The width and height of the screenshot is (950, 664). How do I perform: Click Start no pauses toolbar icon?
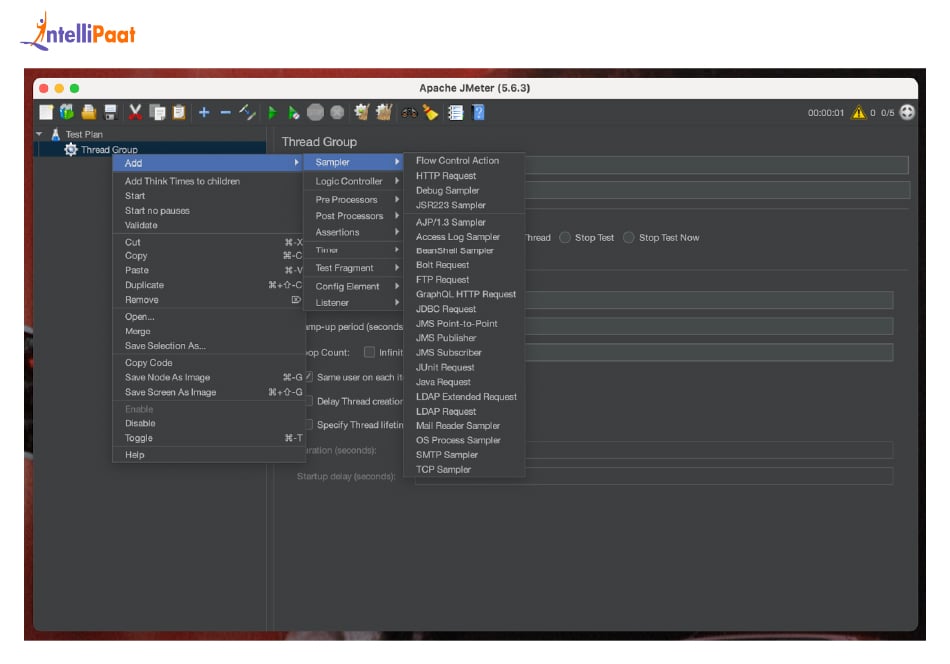293,112
